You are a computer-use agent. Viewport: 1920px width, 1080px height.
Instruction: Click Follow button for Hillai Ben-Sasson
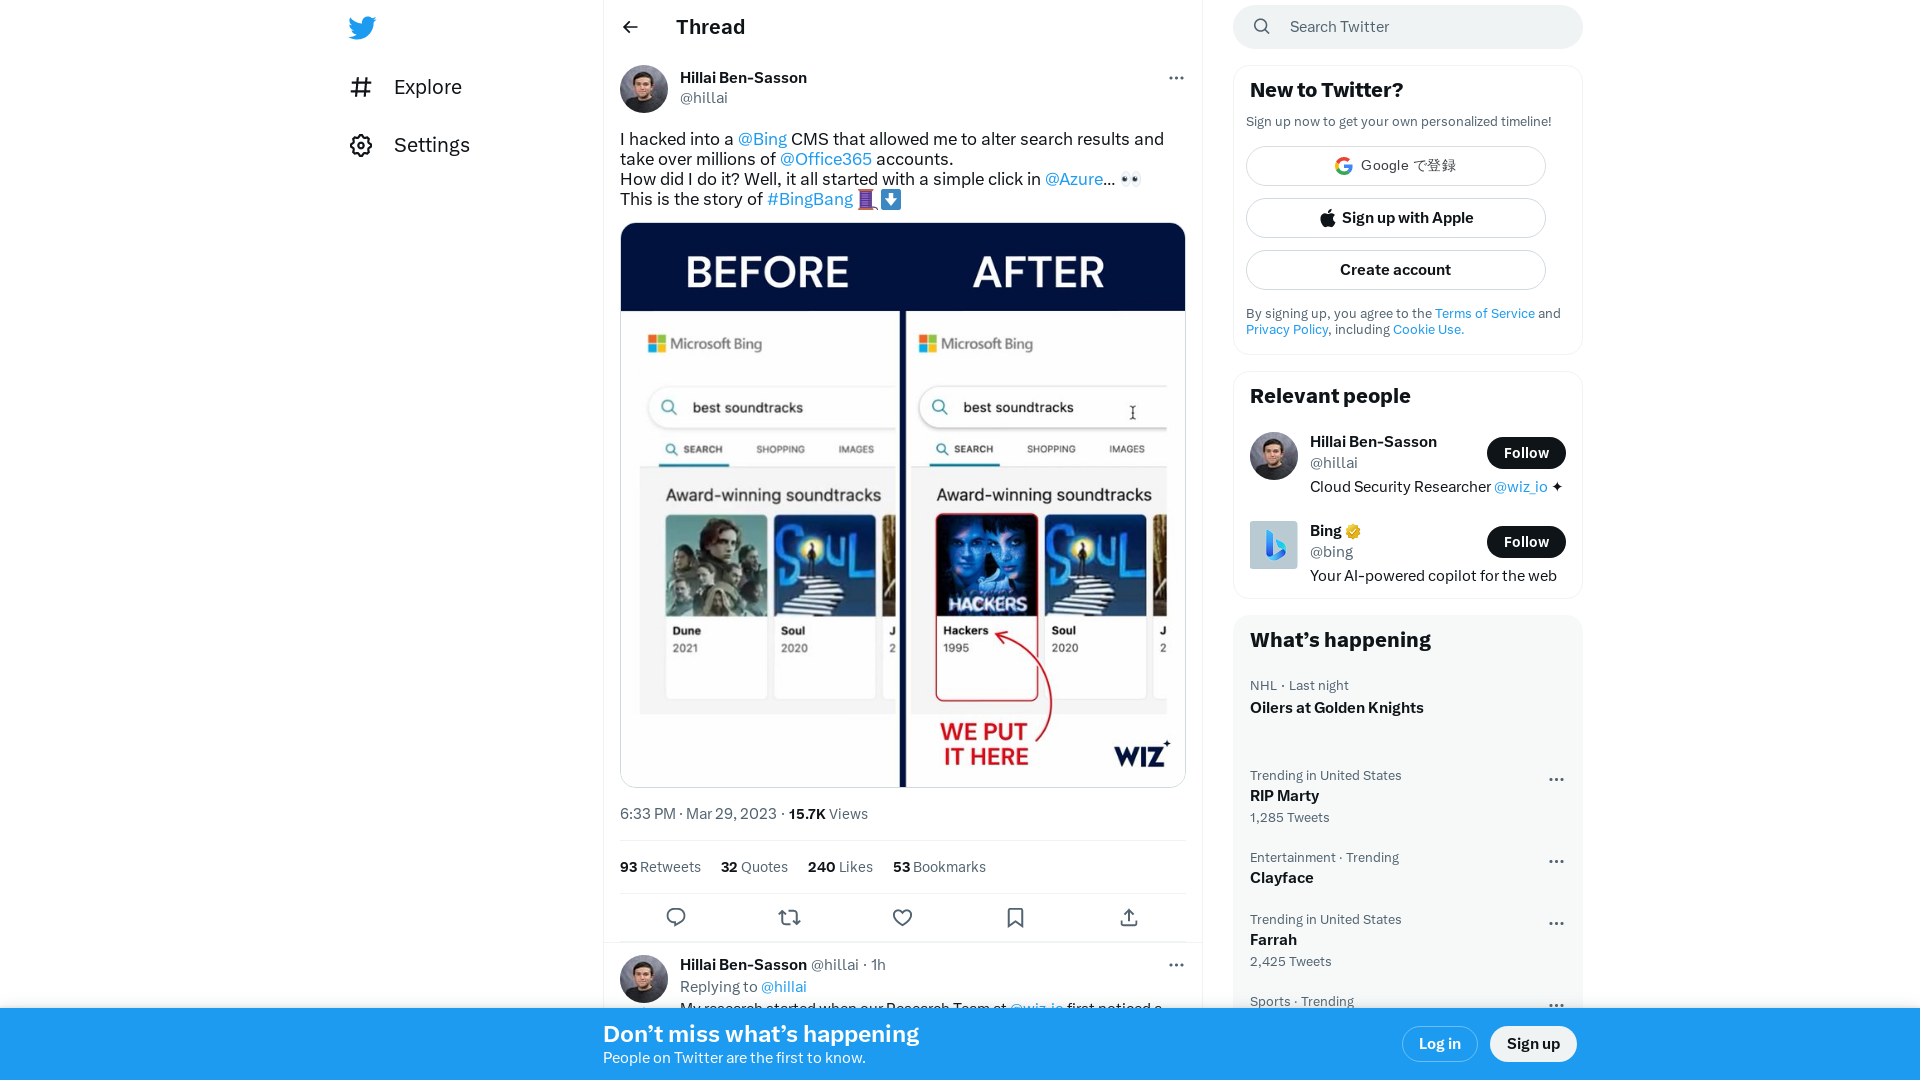[1526, 452]
